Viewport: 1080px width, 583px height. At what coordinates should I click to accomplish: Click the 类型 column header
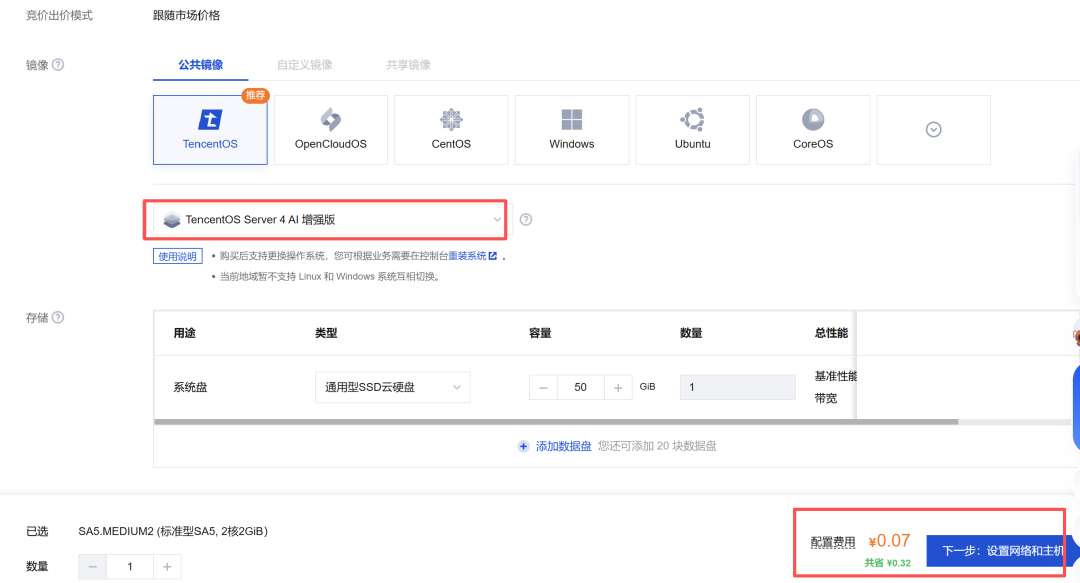(326, 333)
